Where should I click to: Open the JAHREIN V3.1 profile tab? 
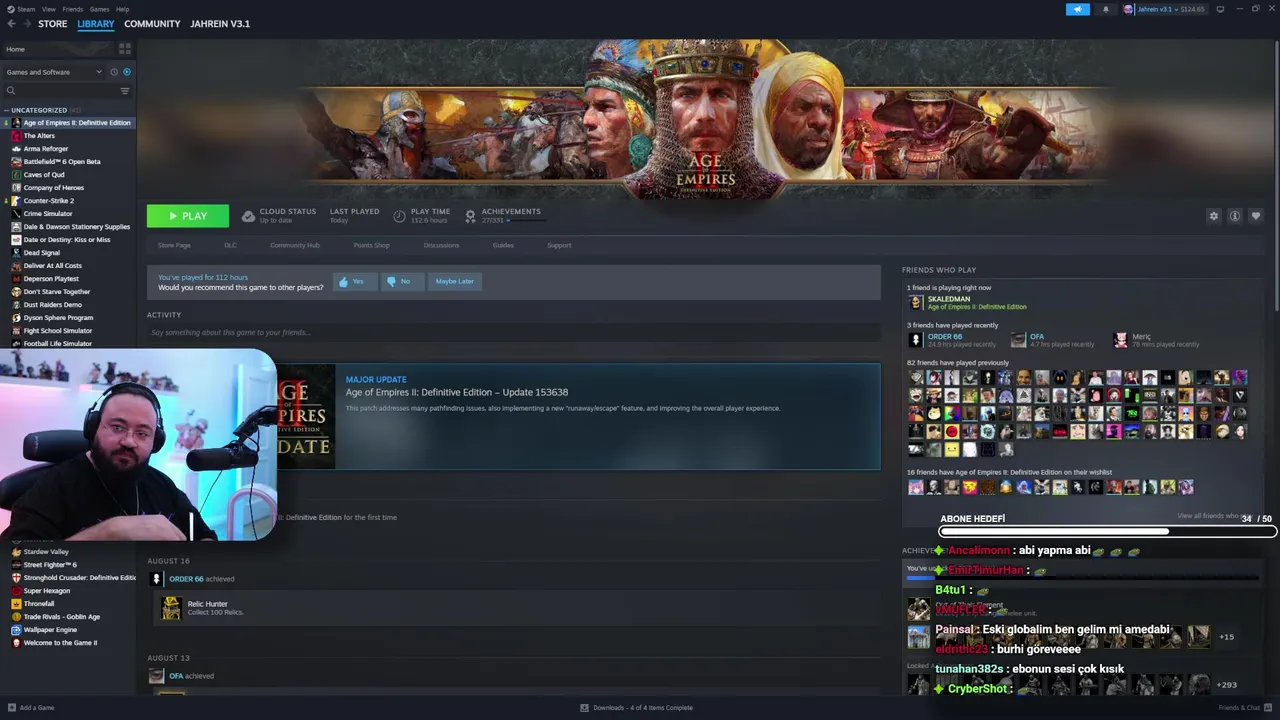(220, 24)
